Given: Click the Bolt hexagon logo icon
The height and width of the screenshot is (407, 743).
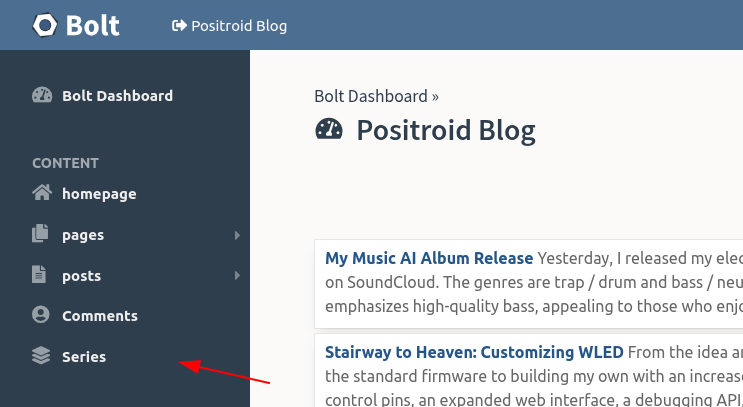Looking at the screenshot, I should coord(45,25).
